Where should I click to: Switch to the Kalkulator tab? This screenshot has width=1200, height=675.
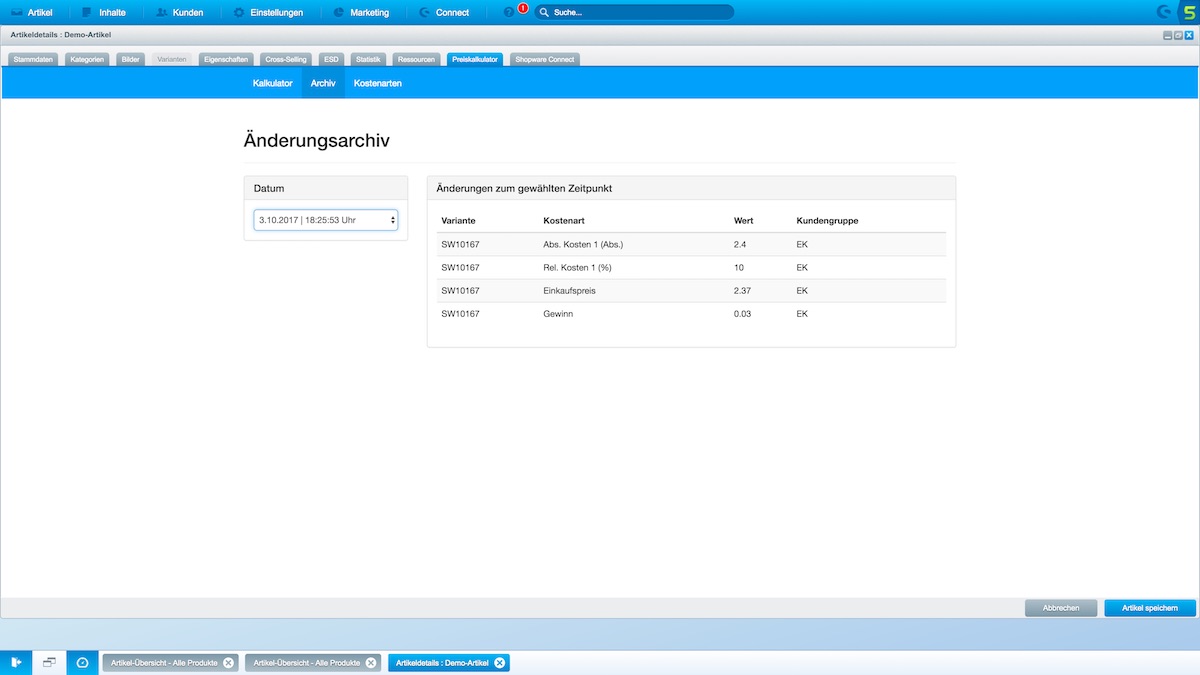(x=272, y=83)
